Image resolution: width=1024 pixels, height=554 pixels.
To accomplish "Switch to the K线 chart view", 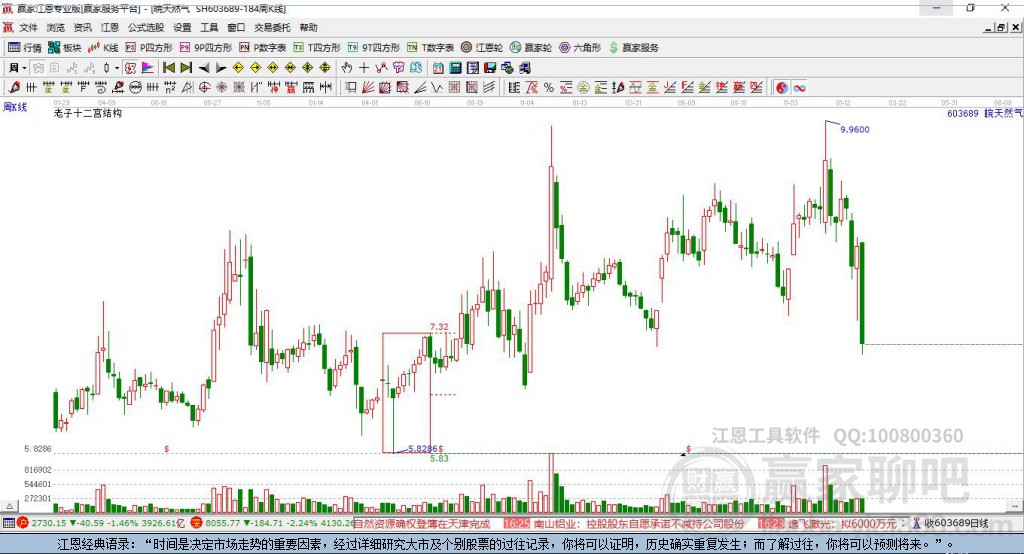I will pos(103,48).
